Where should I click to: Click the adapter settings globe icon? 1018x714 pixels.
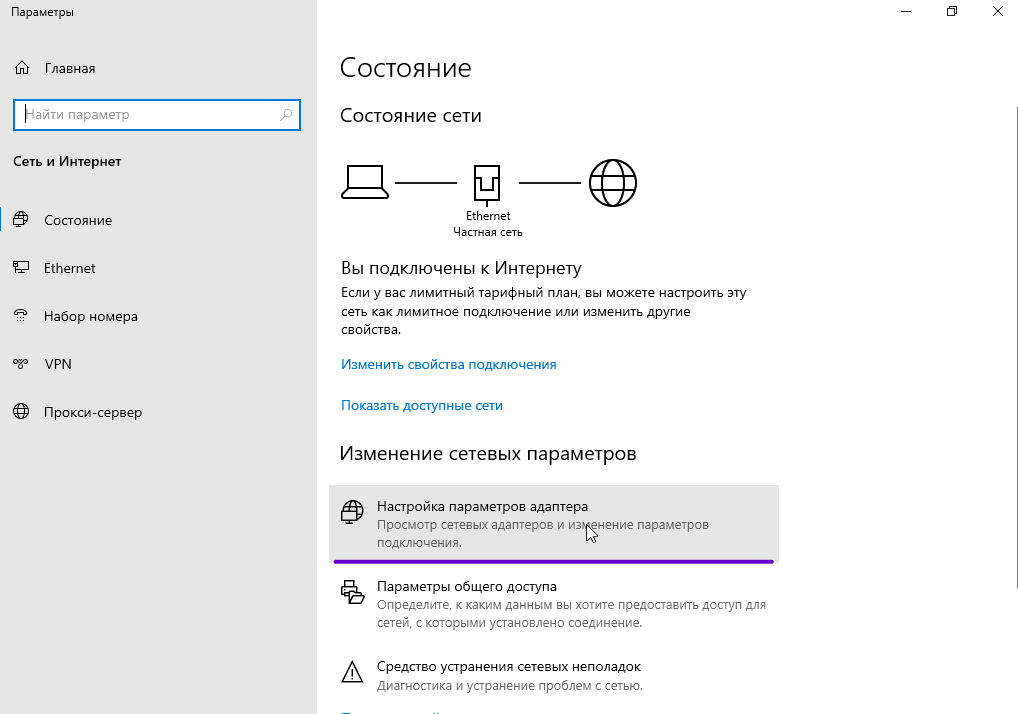352,512
